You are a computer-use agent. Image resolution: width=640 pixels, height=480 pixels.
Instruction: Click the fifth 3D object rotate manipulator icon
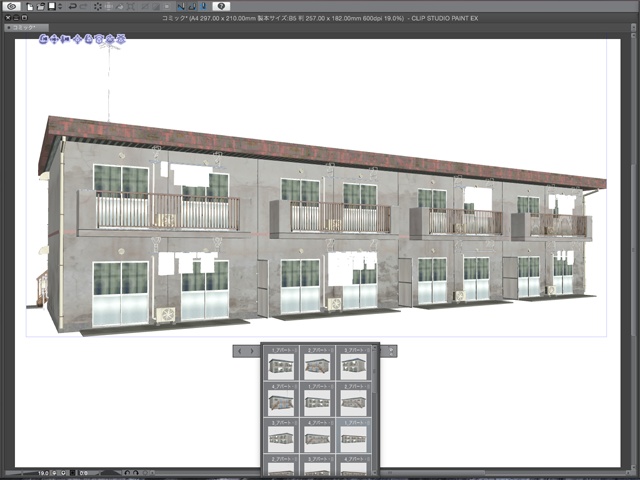[x=89, y=40]
